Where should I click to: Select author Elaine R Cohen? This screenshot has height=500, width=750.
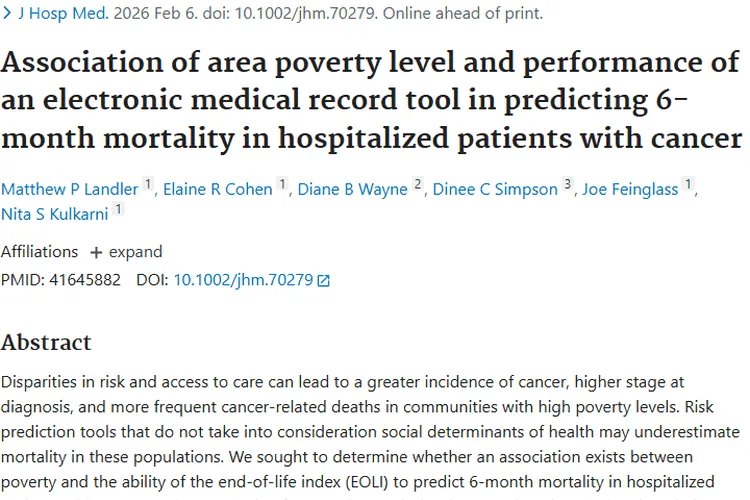[x=219, y=189]
